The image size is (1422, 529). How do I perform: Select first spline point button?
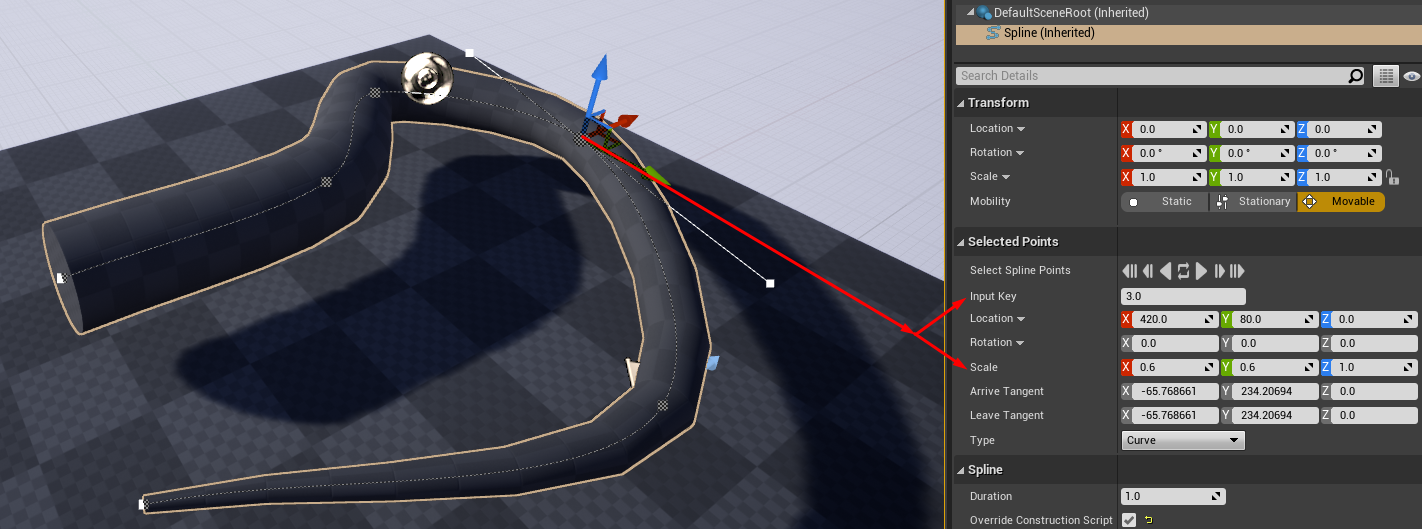click(1129, 271)
